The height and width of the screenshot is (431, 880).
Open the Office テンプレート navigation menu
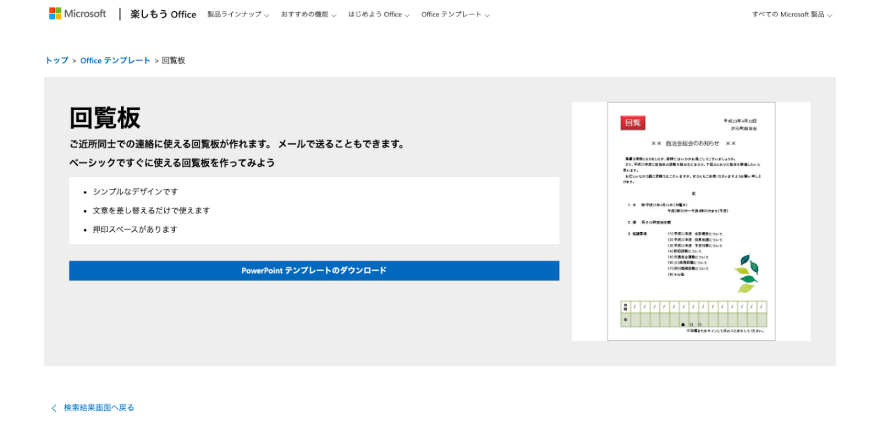click(454, 15)
